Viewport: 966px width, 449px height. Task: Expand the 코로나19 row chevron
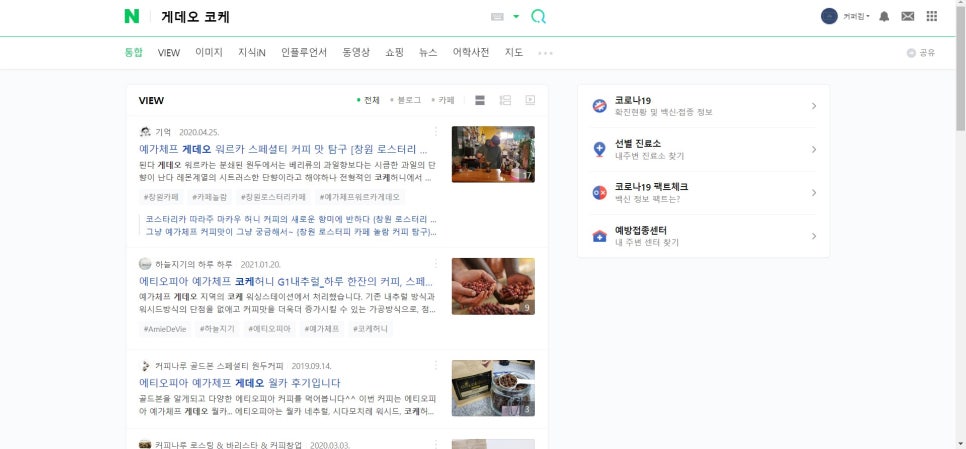point(814,106)
